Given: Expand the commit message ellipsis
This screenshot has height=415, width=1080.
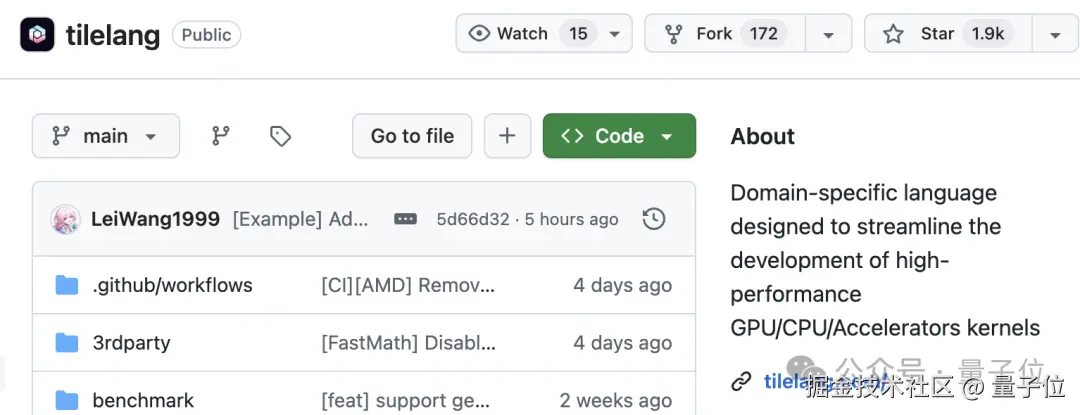Looking at the screenshot, I should point(405,219).
